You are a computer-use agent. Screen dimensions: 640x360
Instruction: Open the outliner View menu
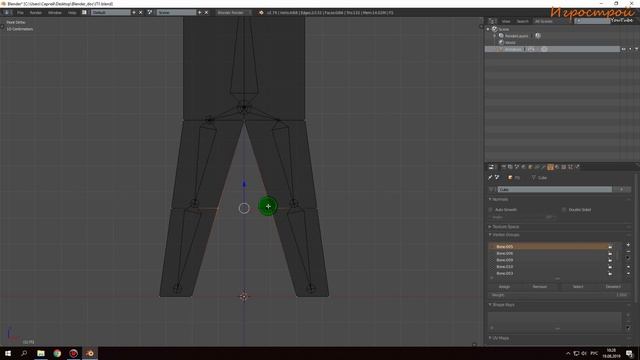pyautogui.click(x=506, y=21)
